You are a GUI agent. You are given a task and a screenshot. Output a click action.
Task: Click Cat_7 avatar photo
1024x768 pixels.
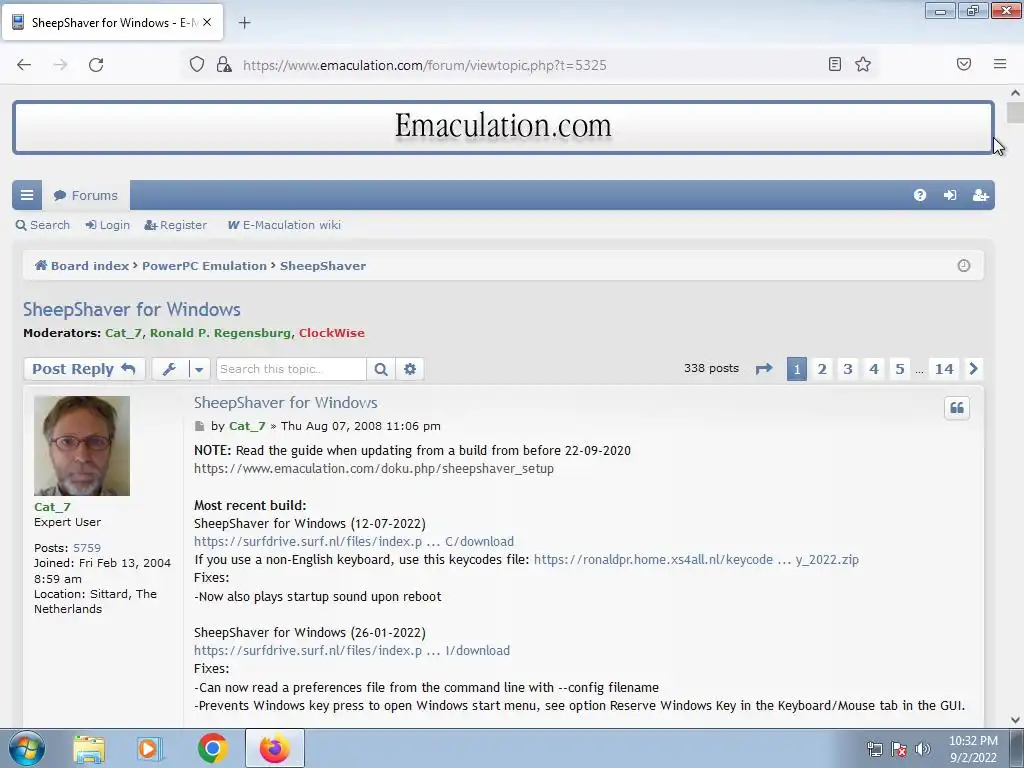[x=82, y=446]
